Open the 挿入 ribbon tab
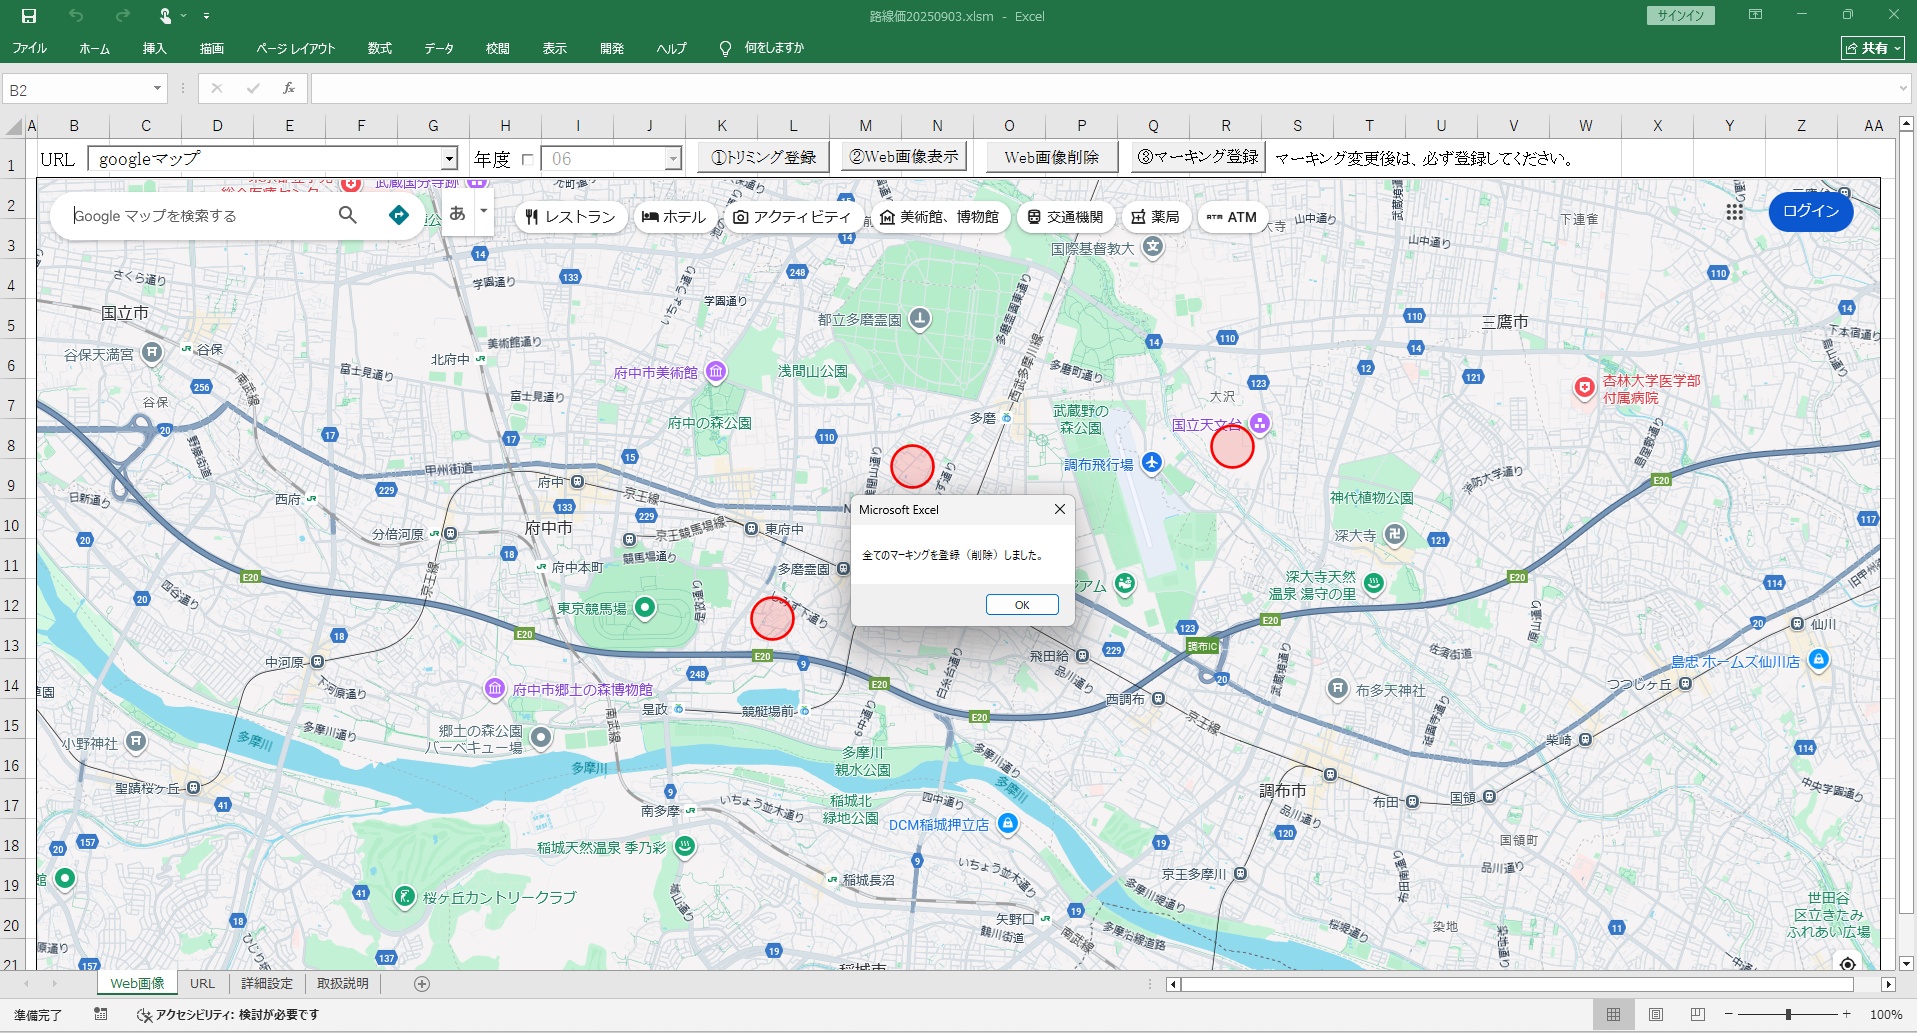 (154, 48)
